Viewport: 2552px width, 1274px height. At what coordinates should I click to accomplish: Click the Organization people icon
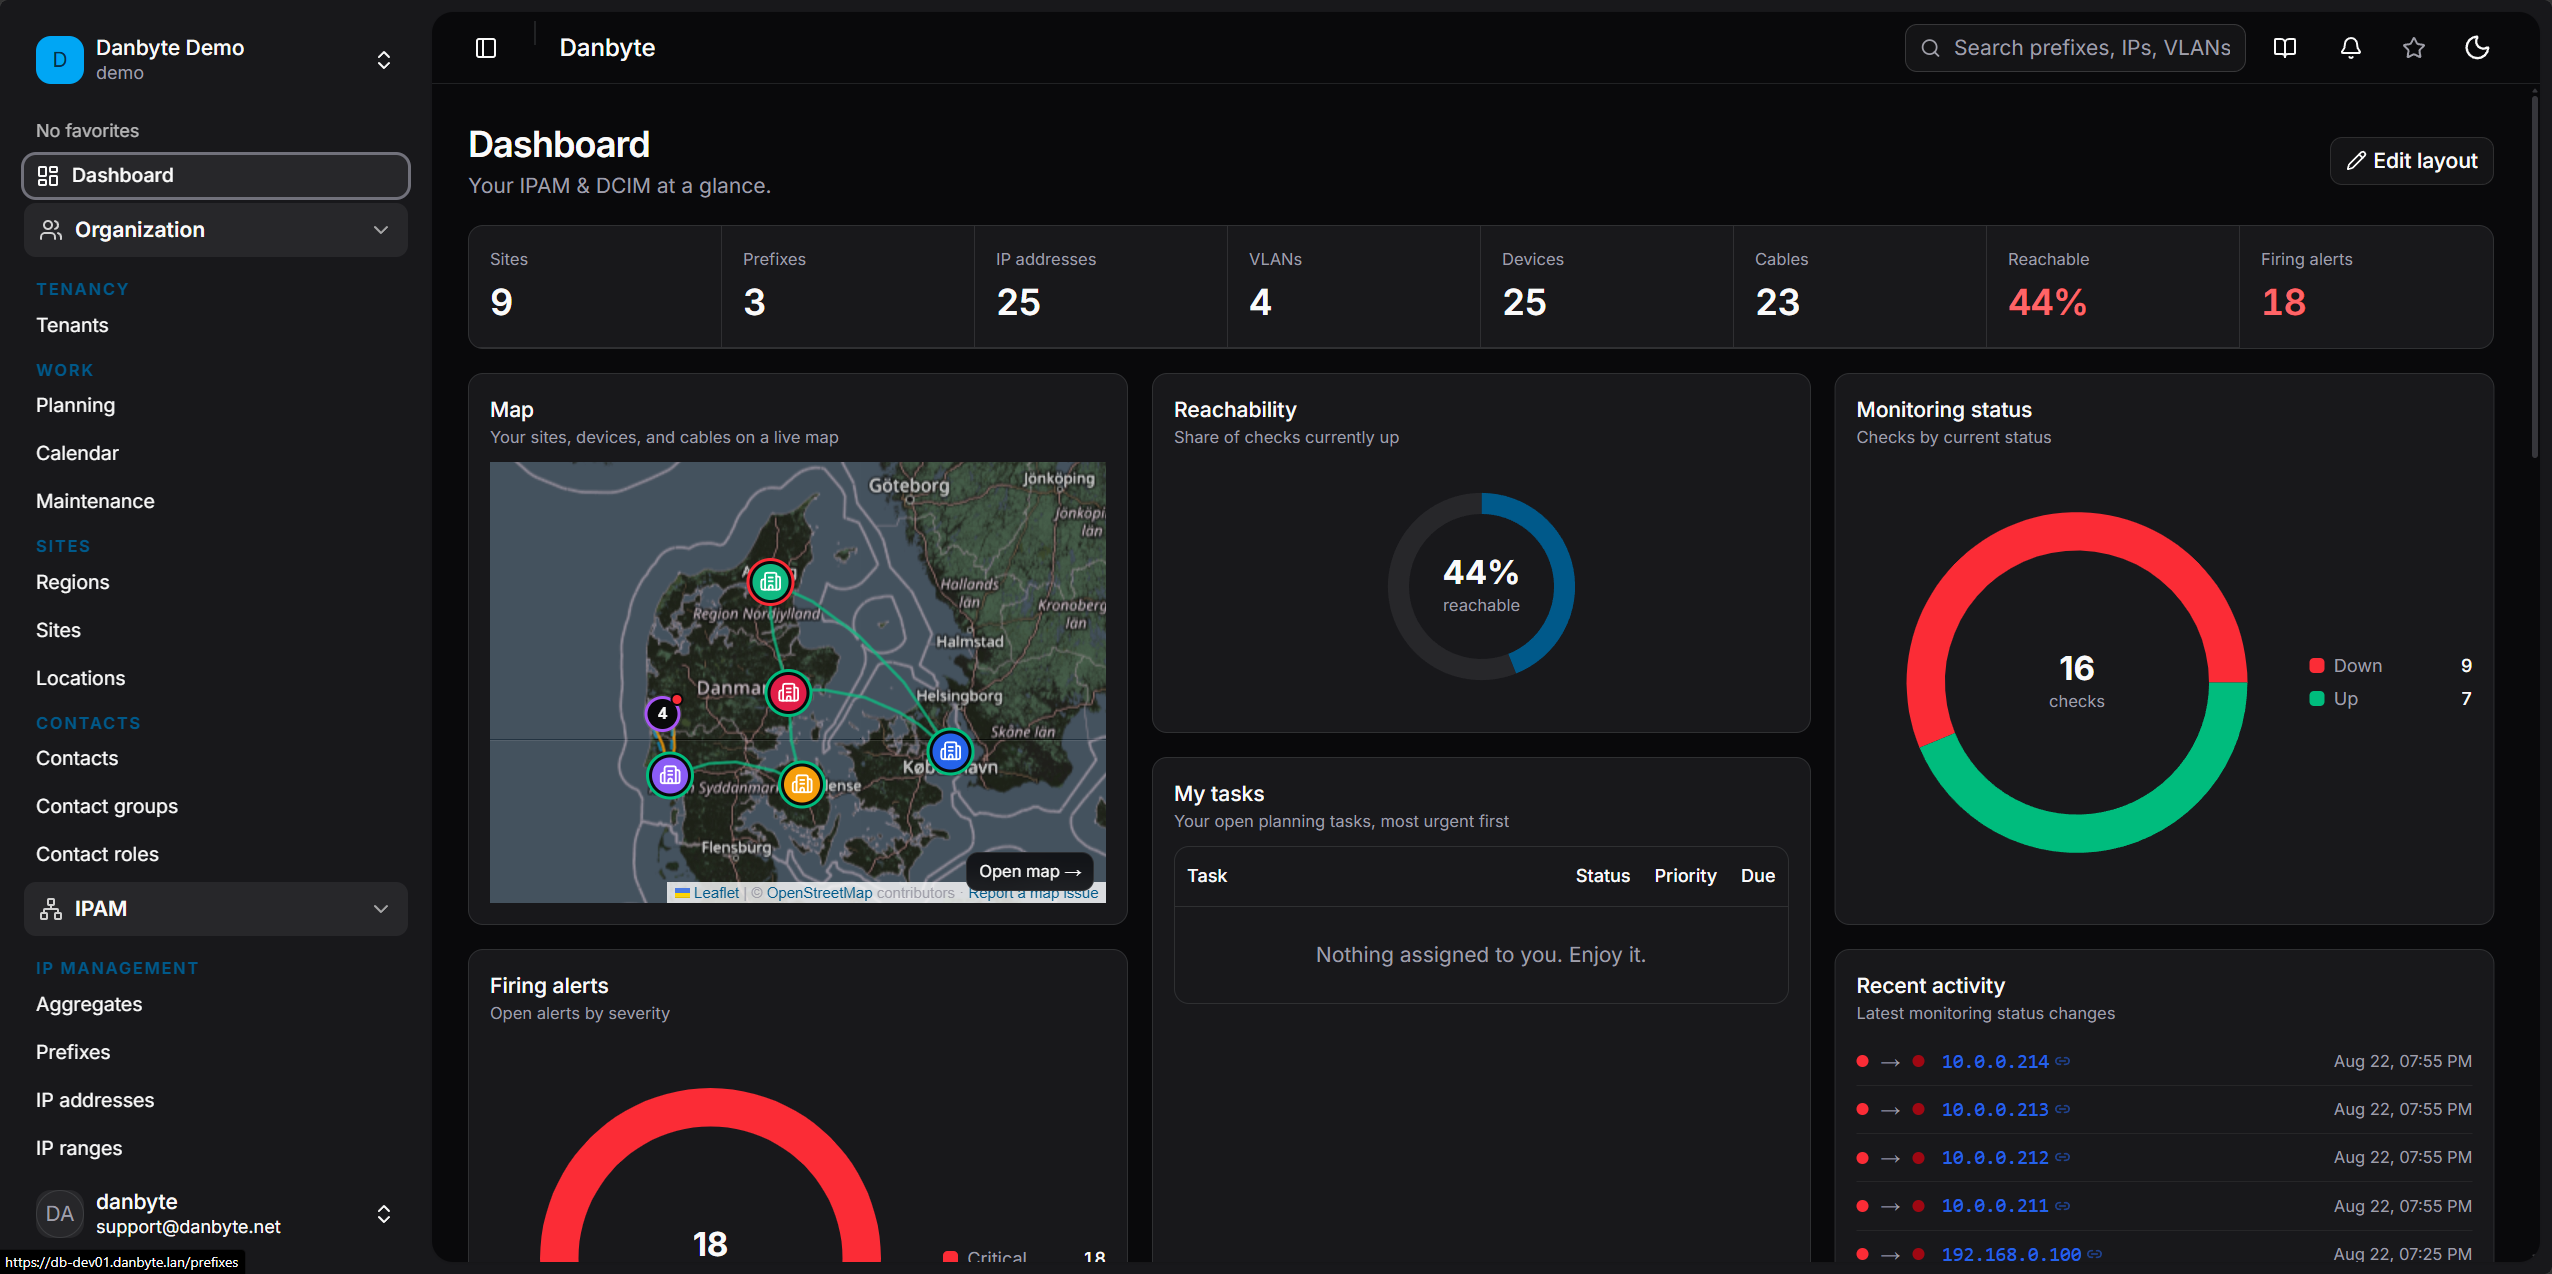(x=50, y=230)
